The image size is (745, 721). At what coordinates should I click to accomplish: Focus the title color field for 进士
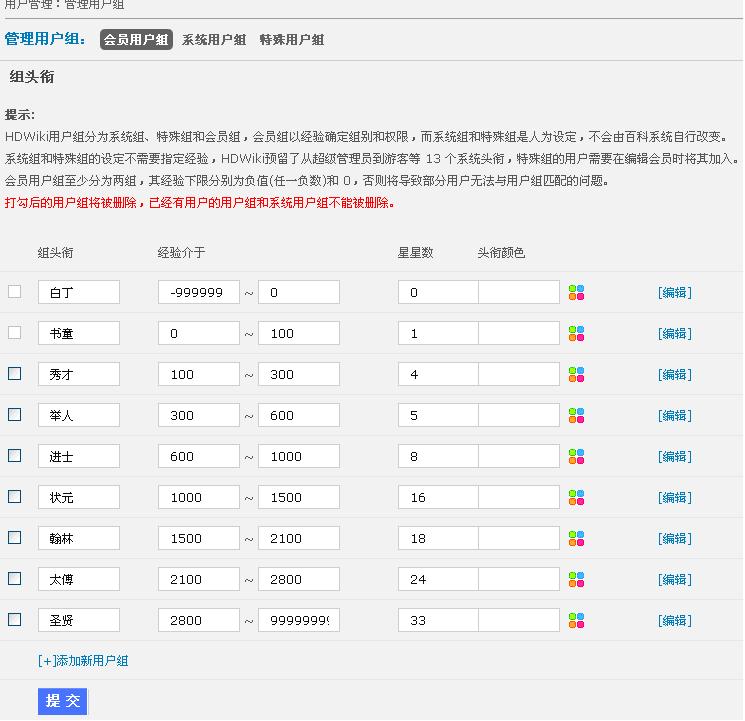(x=519, y=456)
